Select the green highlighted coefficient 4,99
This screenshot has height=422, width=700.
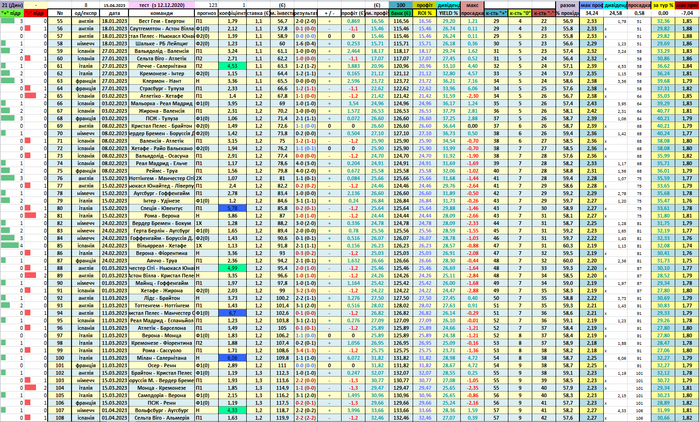(x=232, y=268)
